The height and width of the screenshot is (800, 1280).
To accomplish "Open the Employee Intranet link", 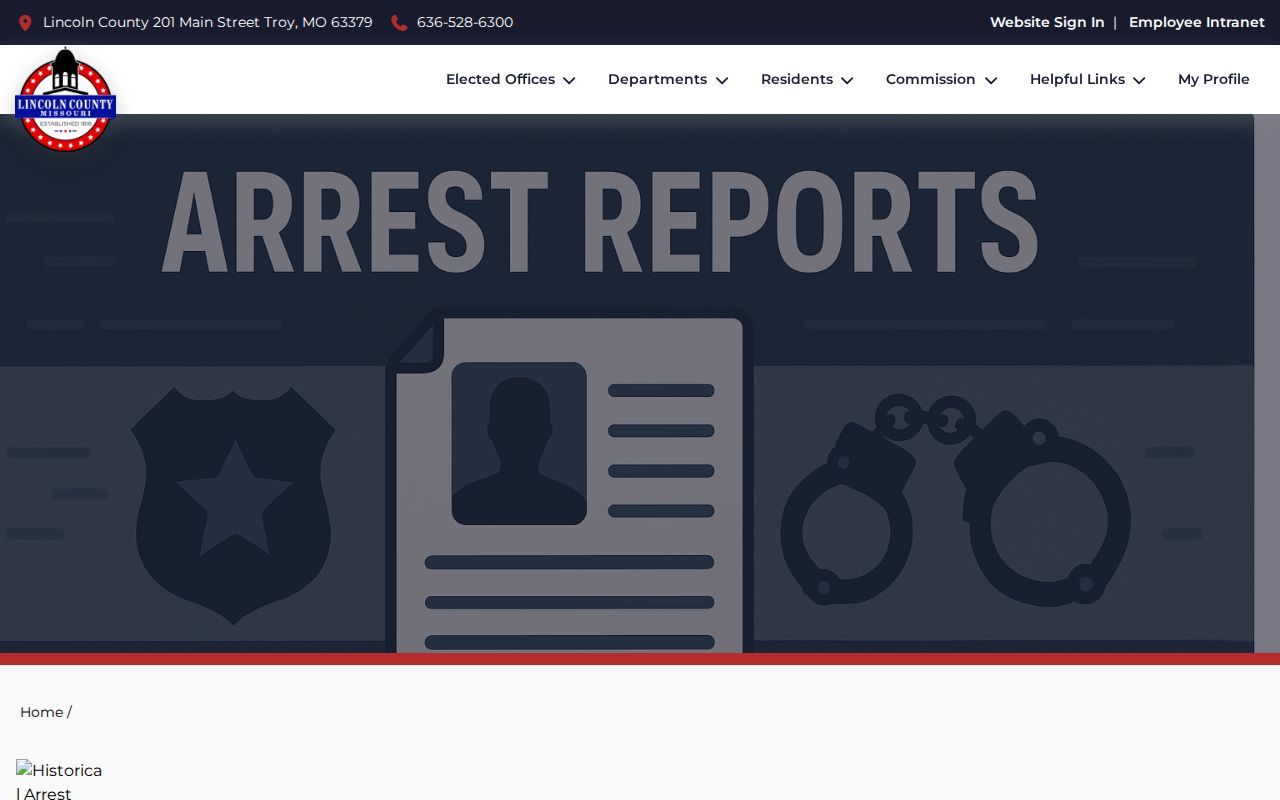I will point(1197,22).
